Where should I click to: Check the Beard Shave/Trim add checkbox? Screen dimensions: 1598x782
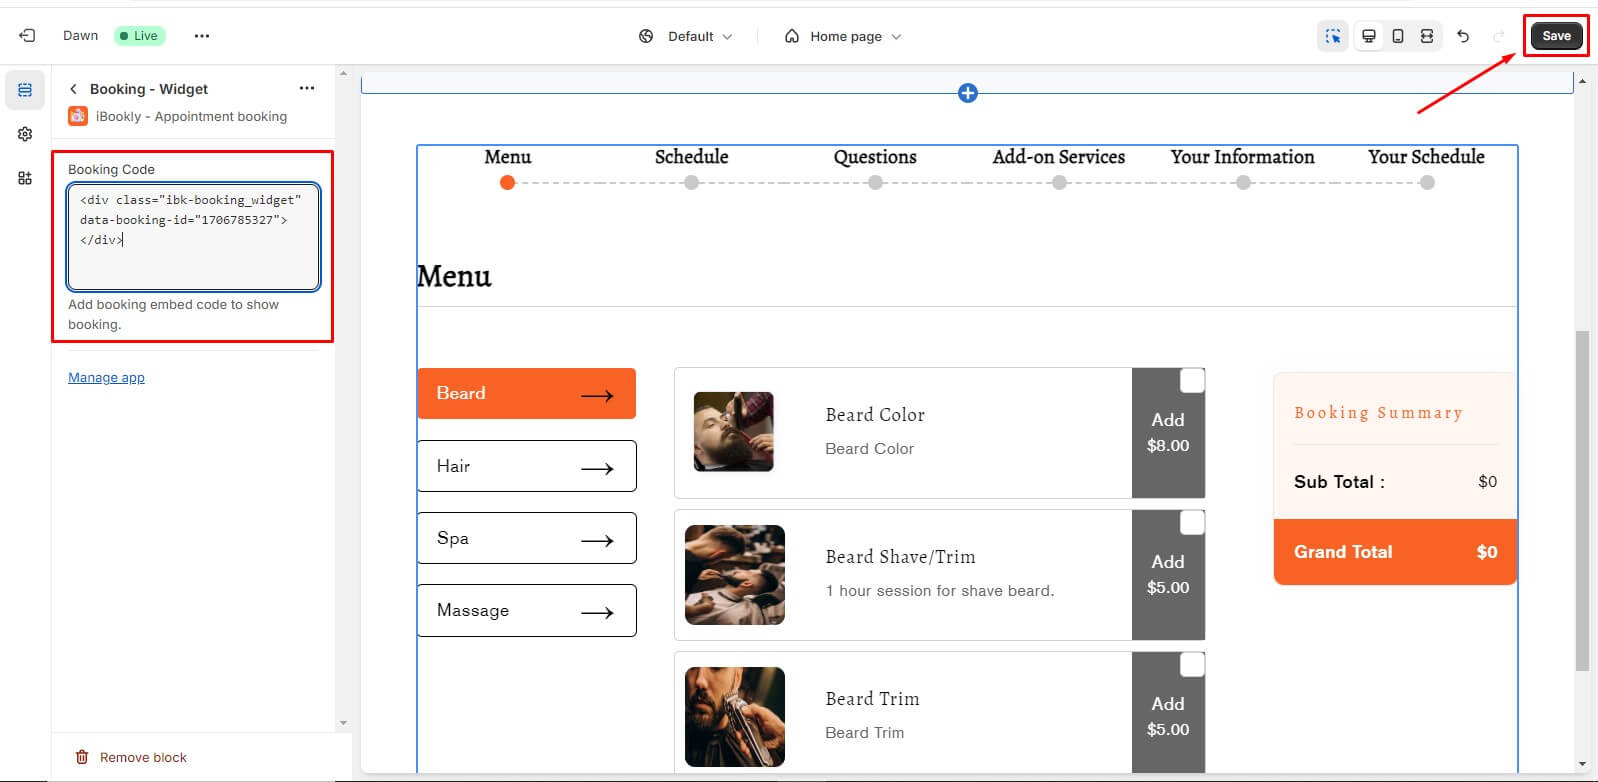[1192, 523]
